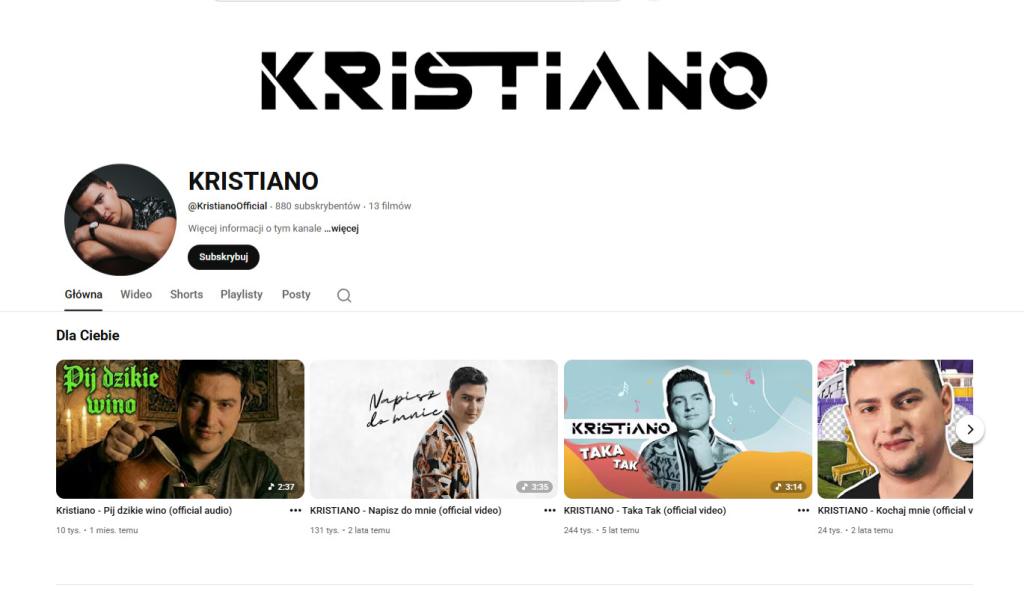Select the Główna tab
The image size is (1024, 593).
(x=83, y=295)
